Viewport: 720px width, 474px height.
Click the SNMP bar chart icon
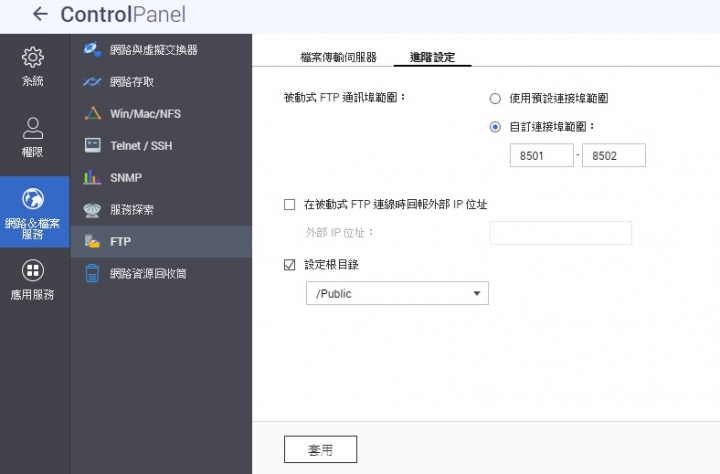tap(92, 177)
